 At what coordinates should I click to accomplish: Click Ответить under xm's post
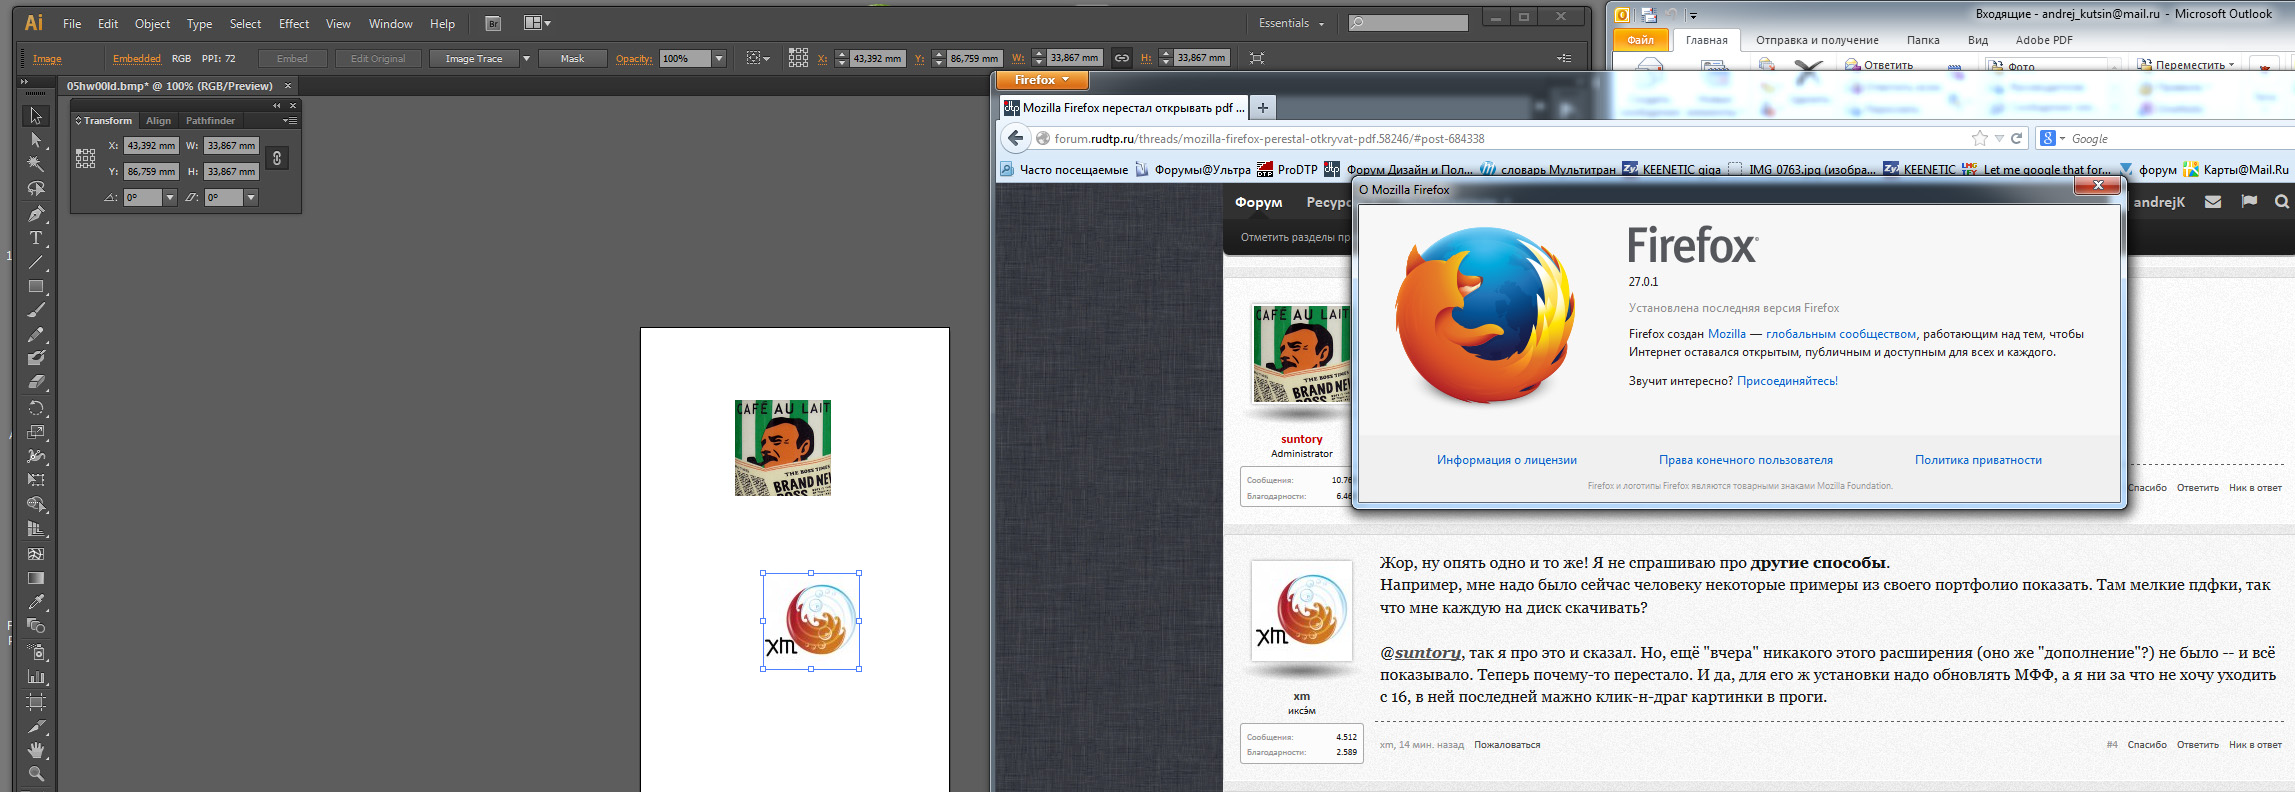pos(2198,745)
